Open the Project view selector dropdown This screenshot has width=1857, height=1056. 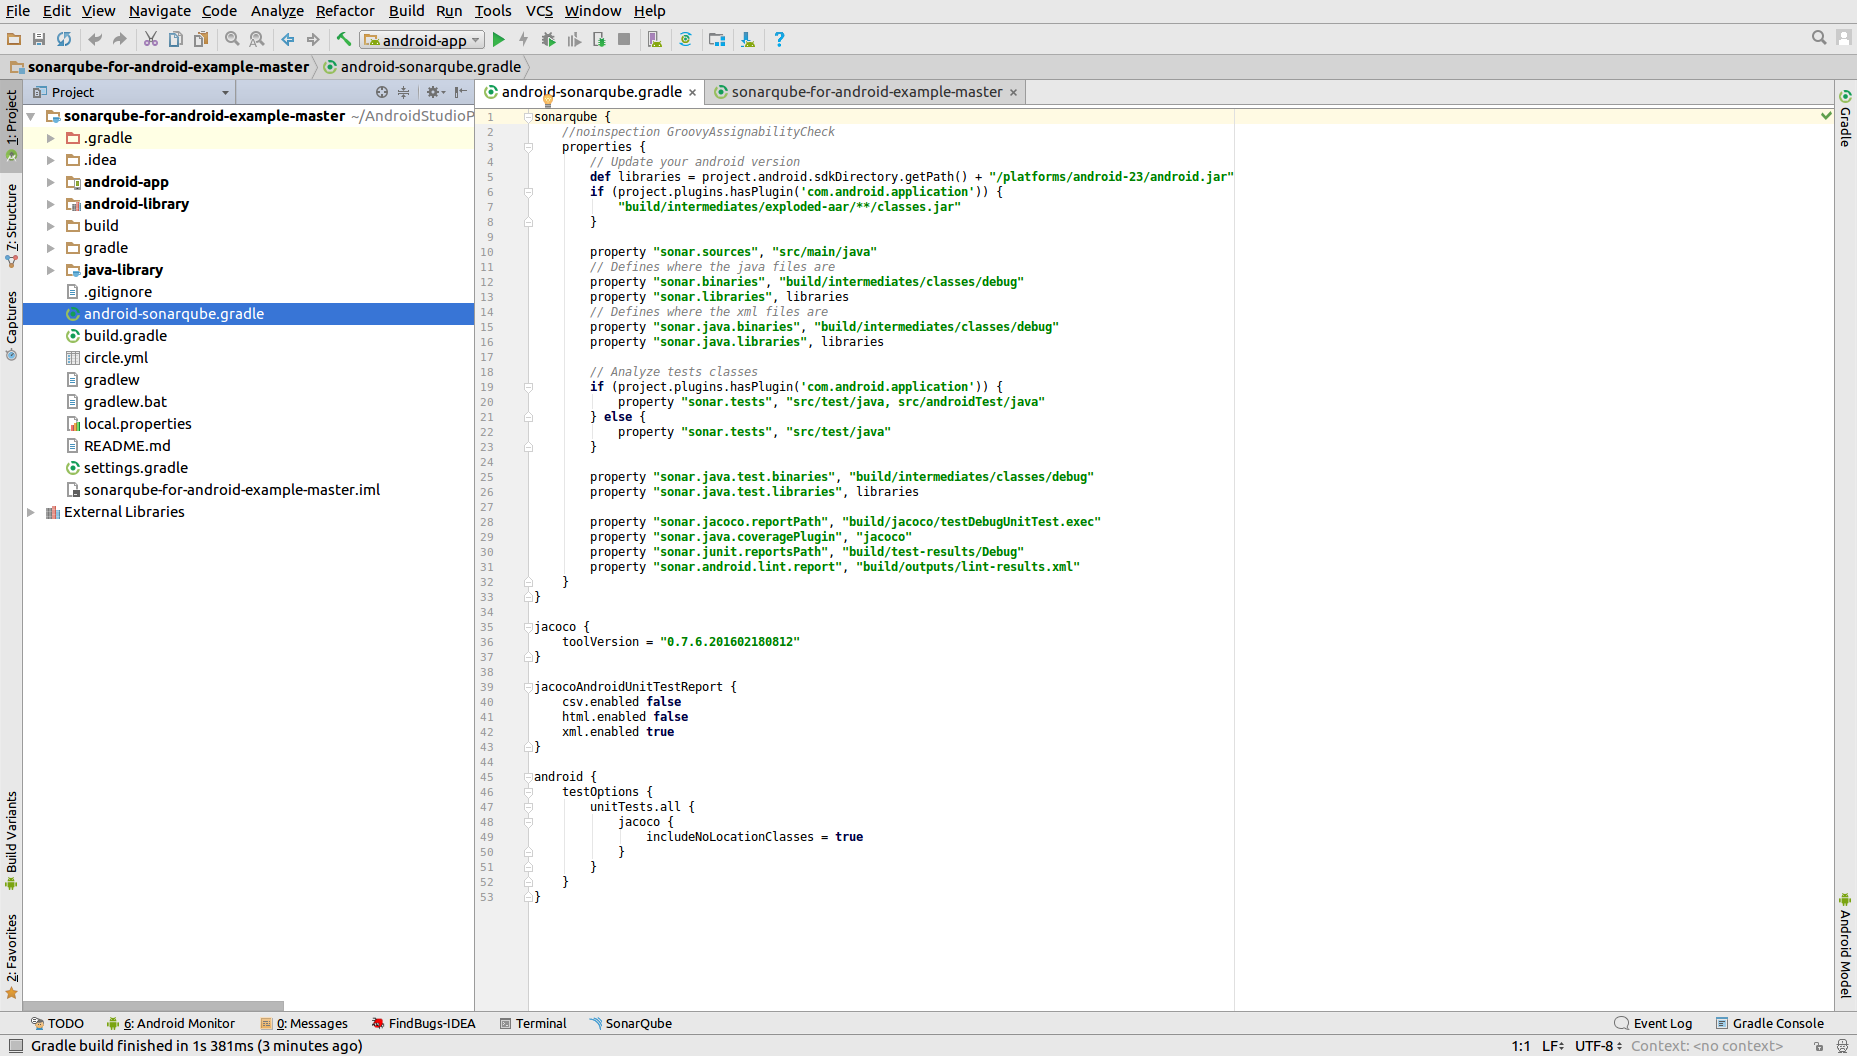click(131, 92)
